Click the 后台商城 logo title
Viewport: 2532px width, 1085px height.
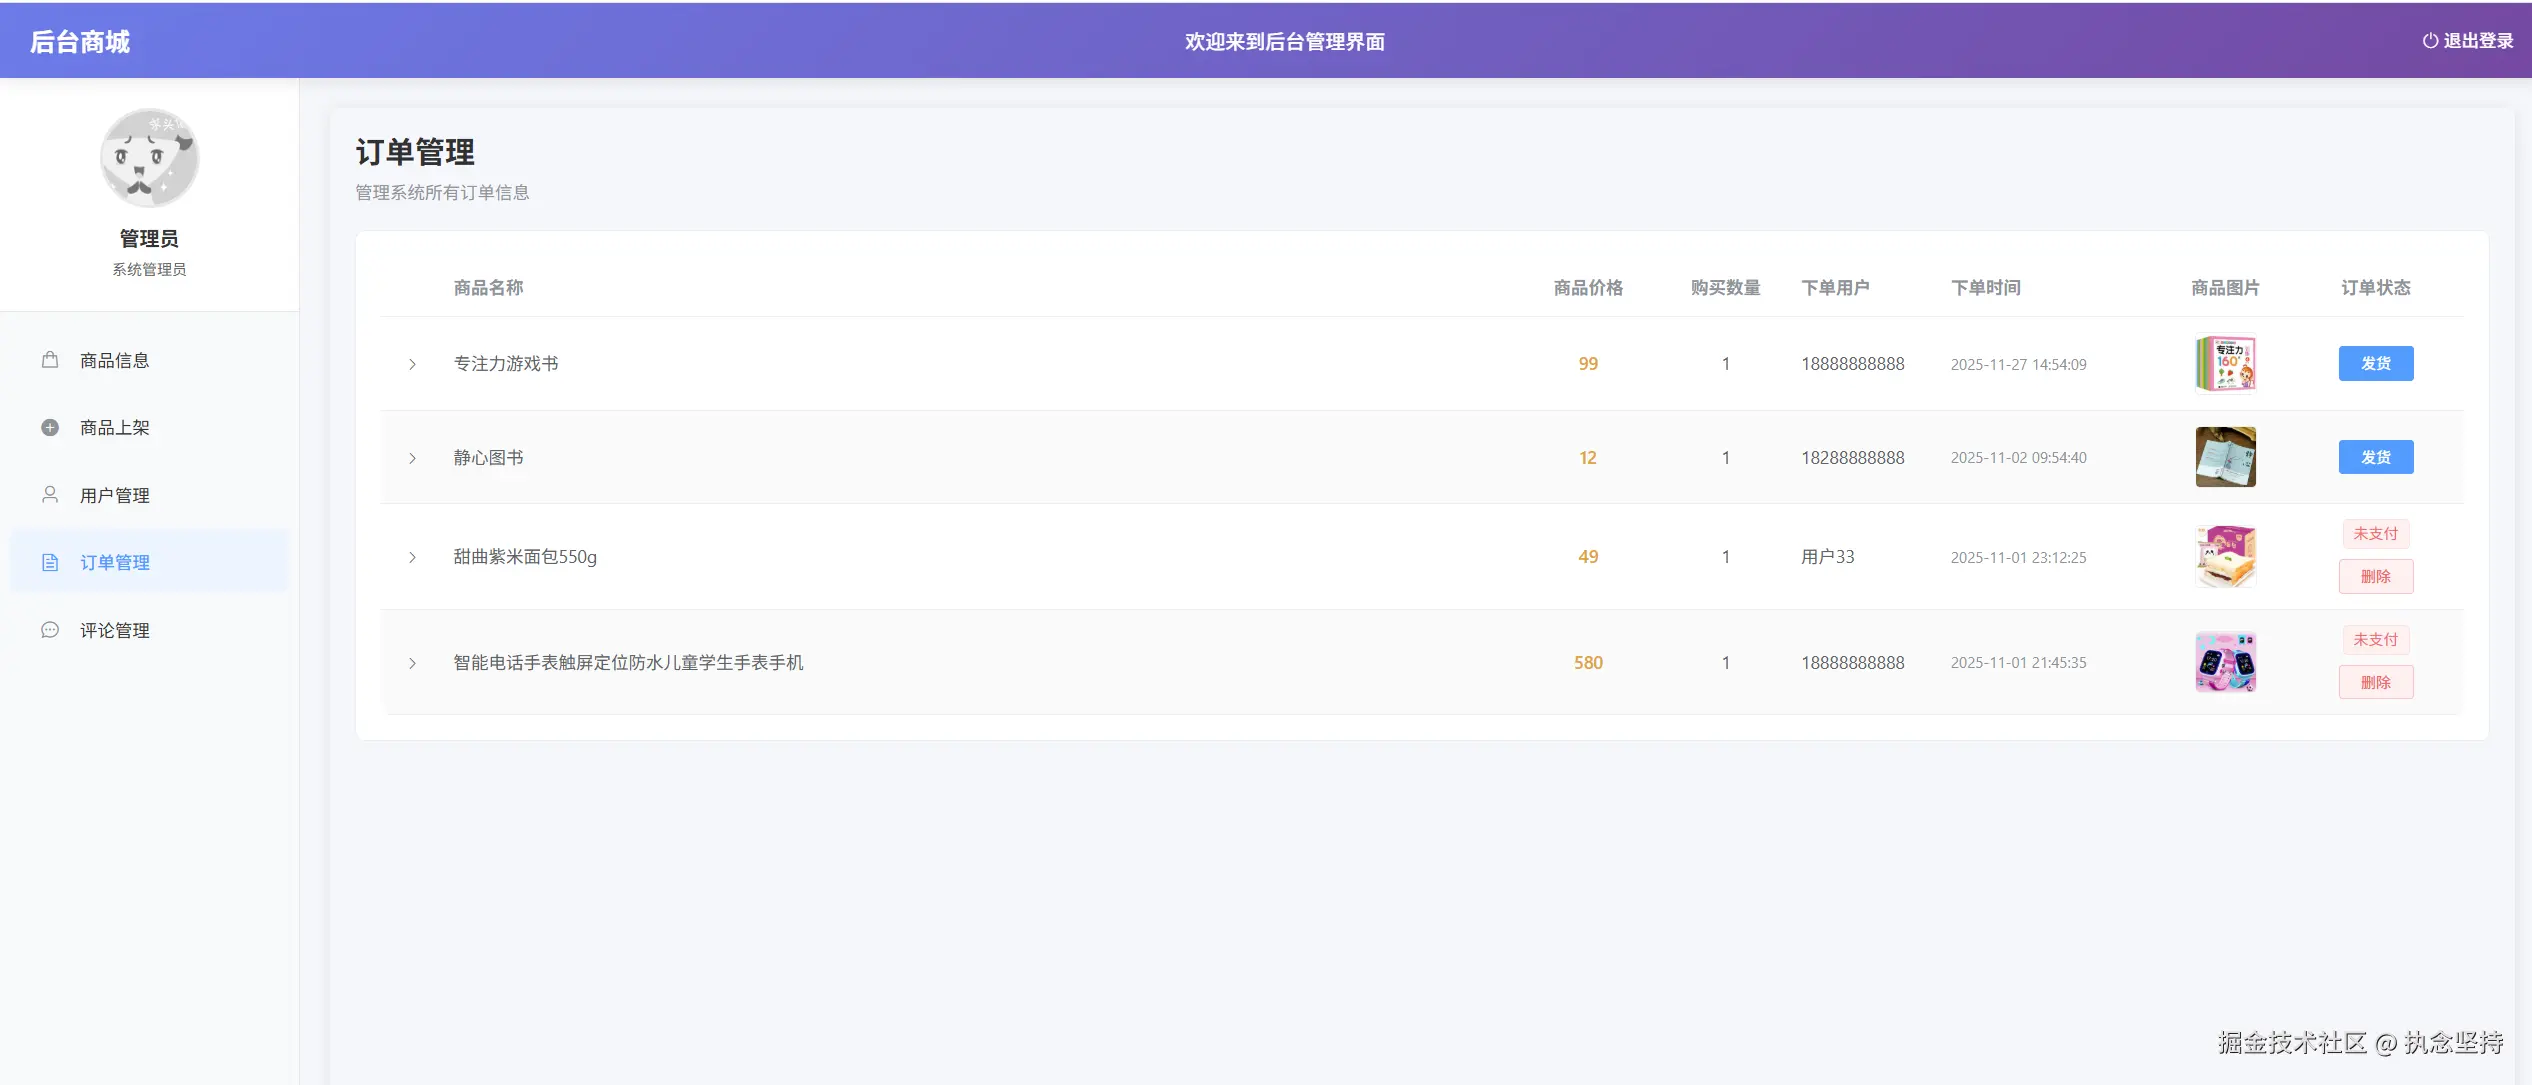(80, 42)
